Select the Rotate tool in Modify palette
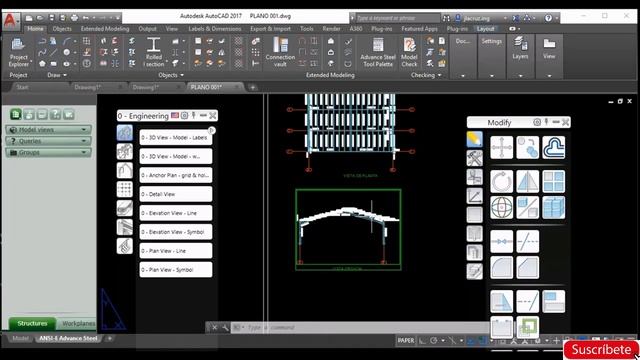640x360 pixels. click(501, 181)
